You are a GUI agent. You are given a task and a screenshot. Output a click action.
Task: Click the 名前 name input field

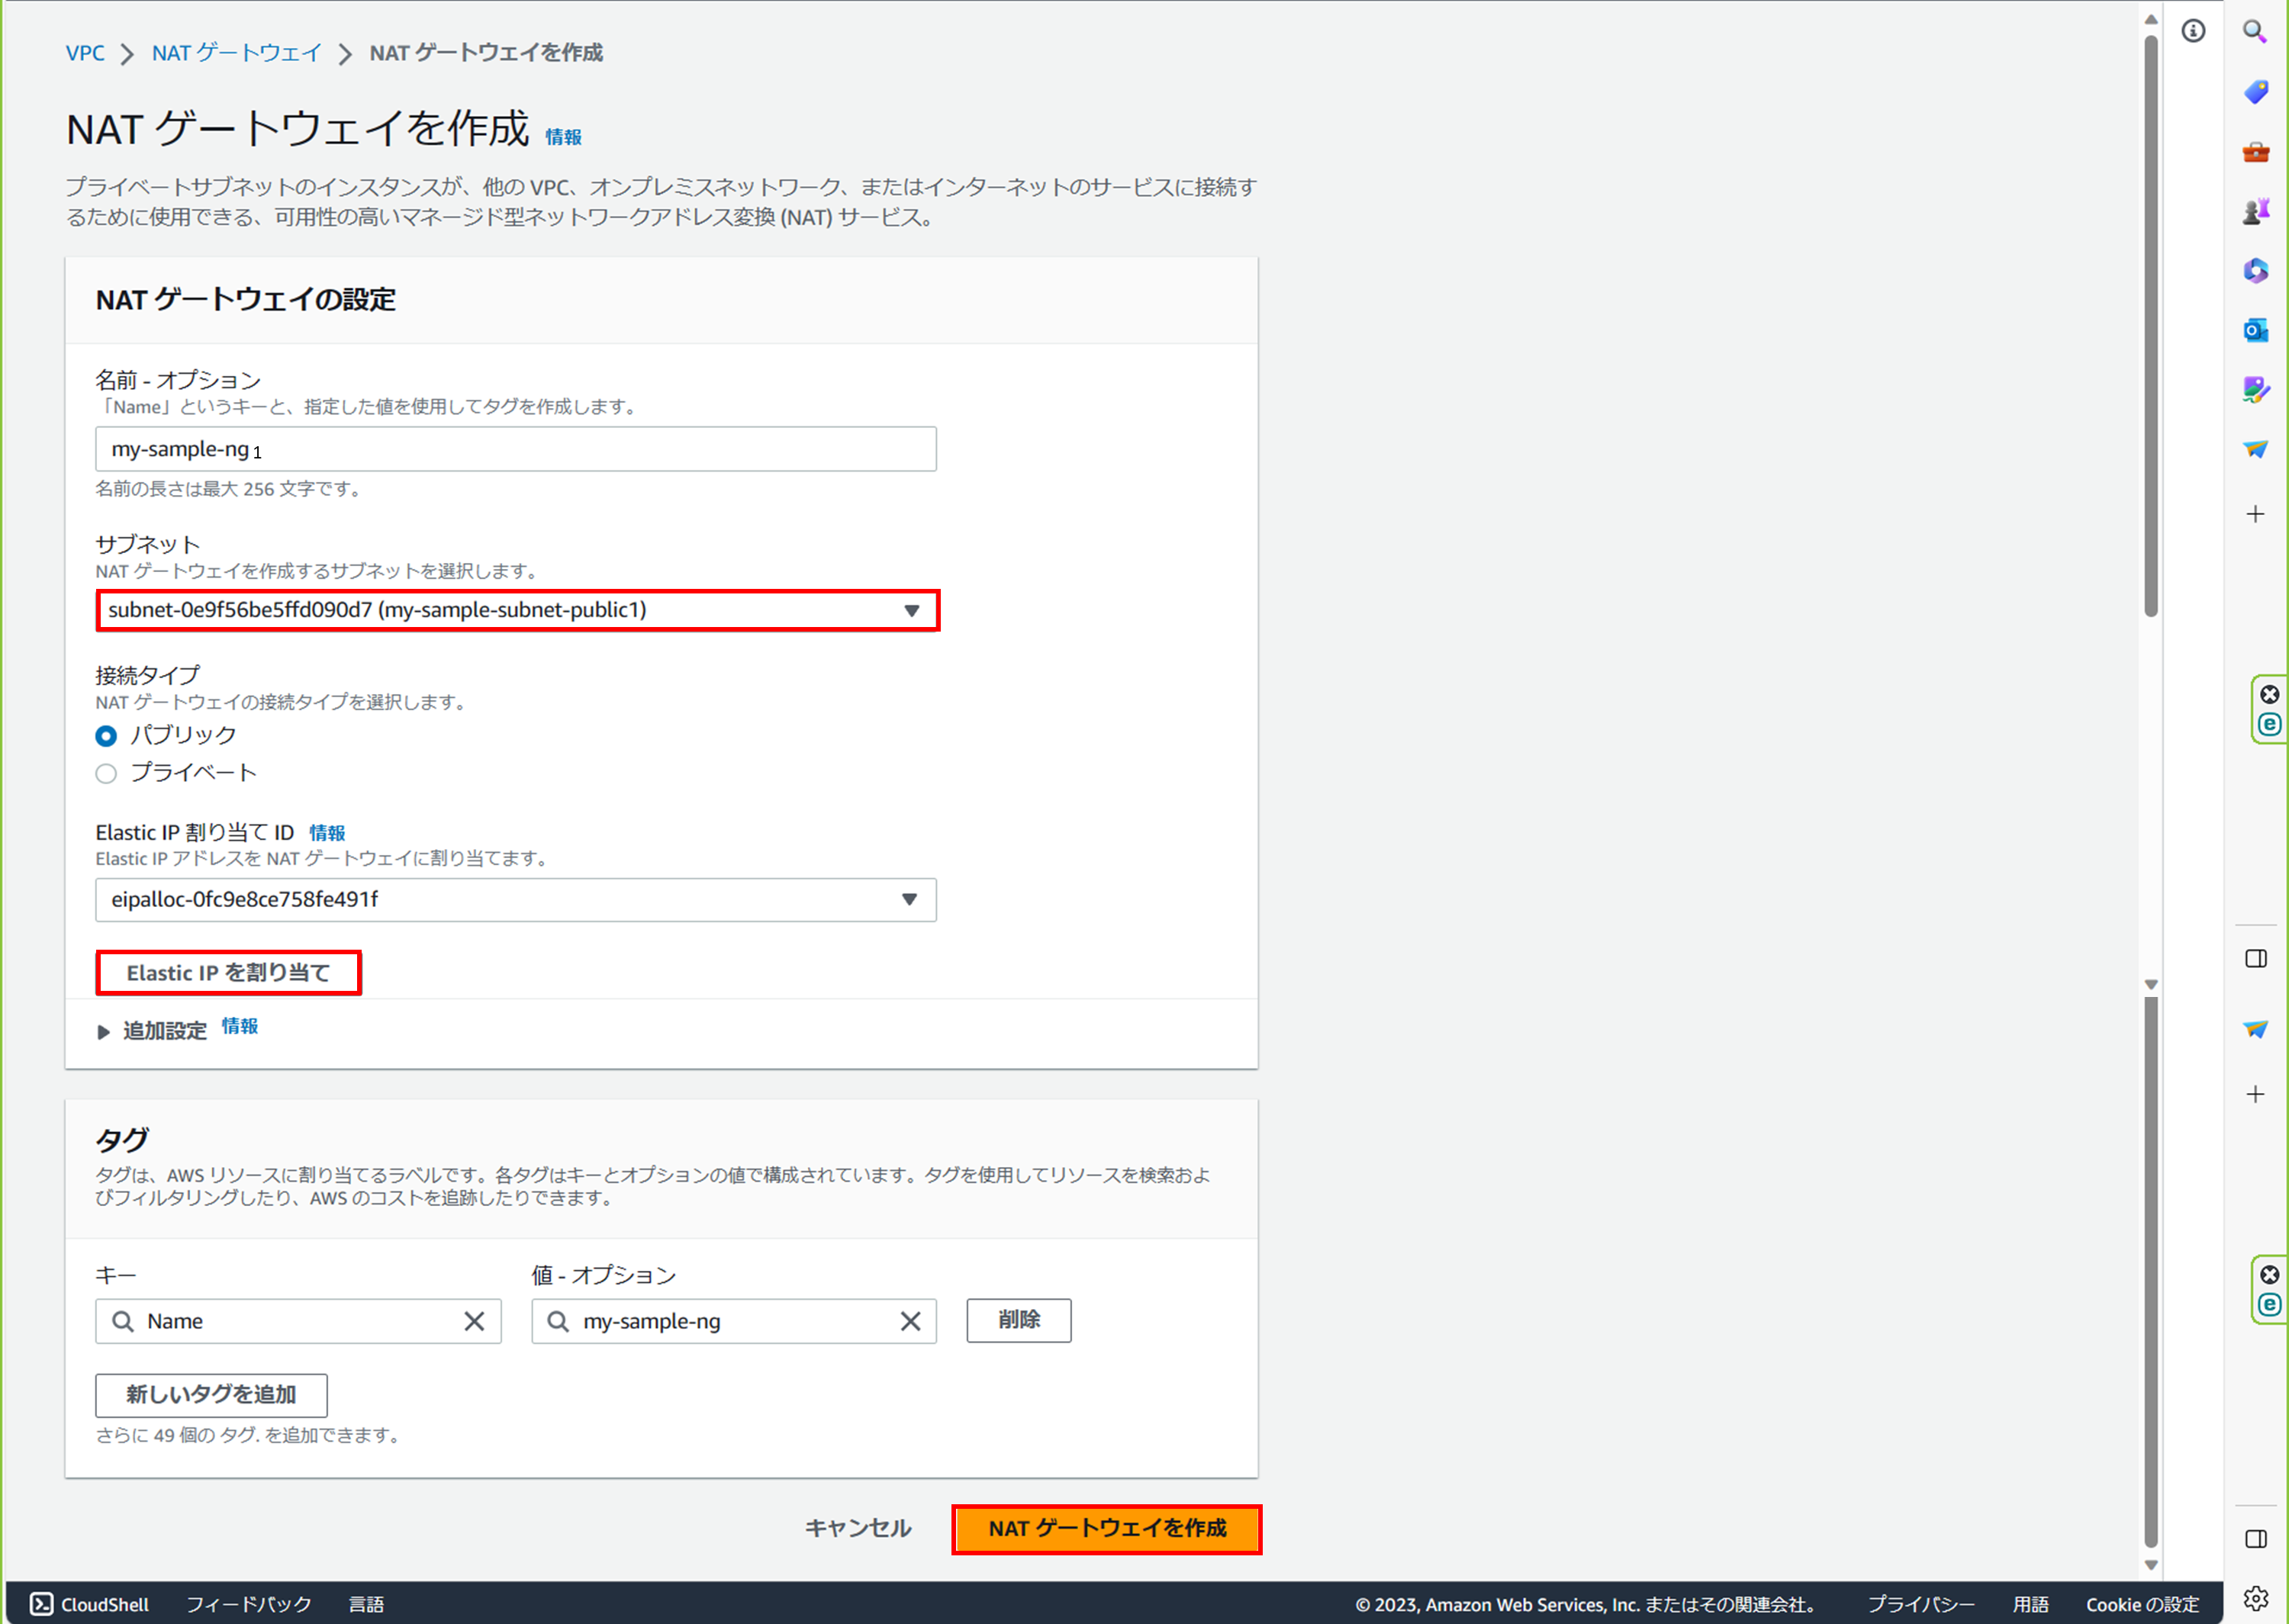tap(515, 450)
